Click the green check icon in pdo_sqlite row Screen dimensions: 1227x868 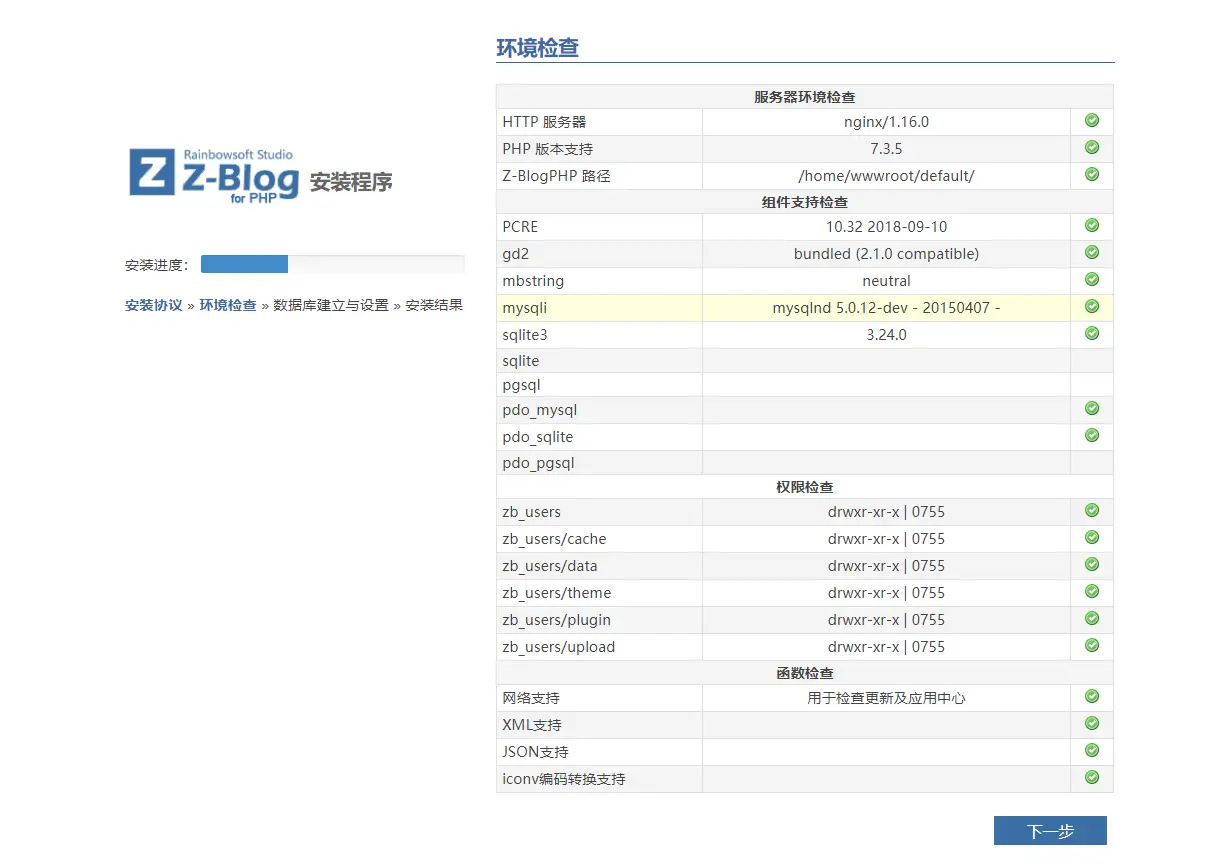click(x=1092, y=435)
